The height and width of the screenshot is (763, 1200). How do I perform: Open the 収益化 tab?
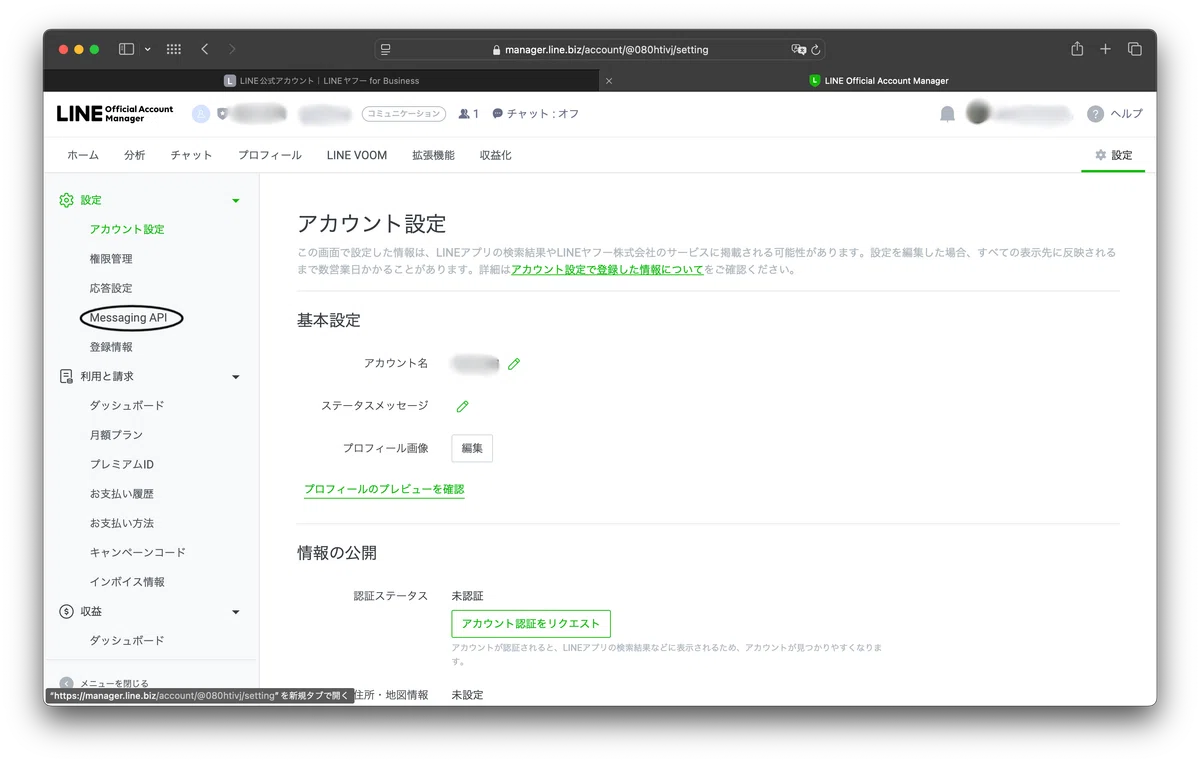click(495, 155)
